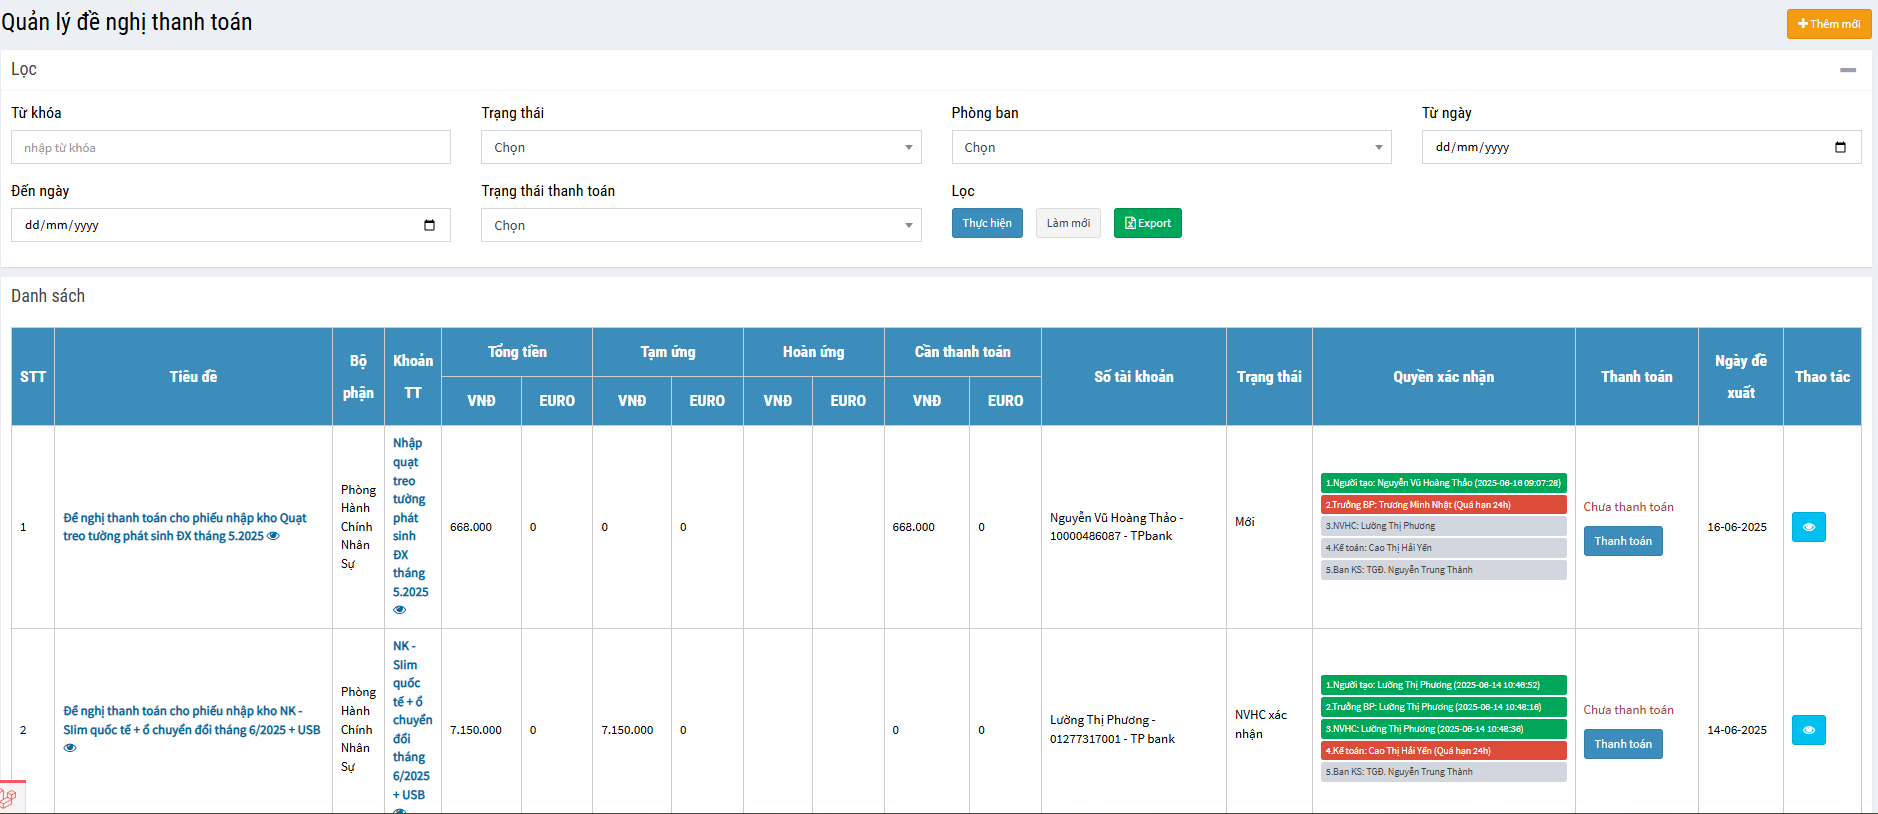Click the eye view button in row 1
Viewport: 1878px width, 814px height.
coord(1808,527)
